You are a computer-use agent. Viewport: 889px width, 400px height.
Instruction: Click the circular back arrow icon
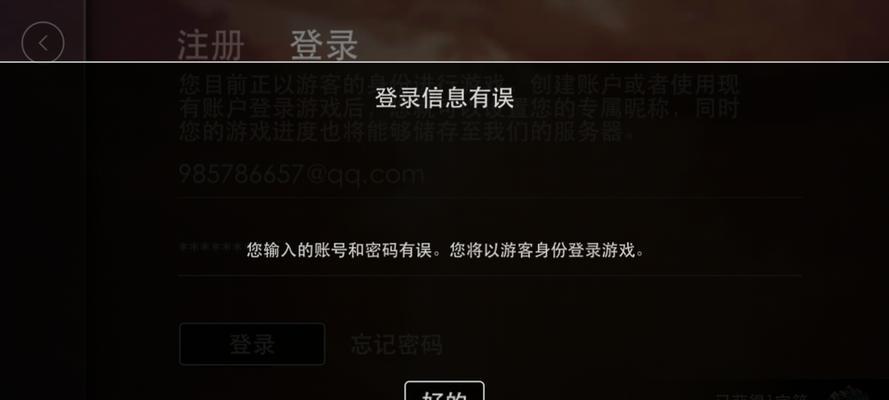[x=43, y=43]
